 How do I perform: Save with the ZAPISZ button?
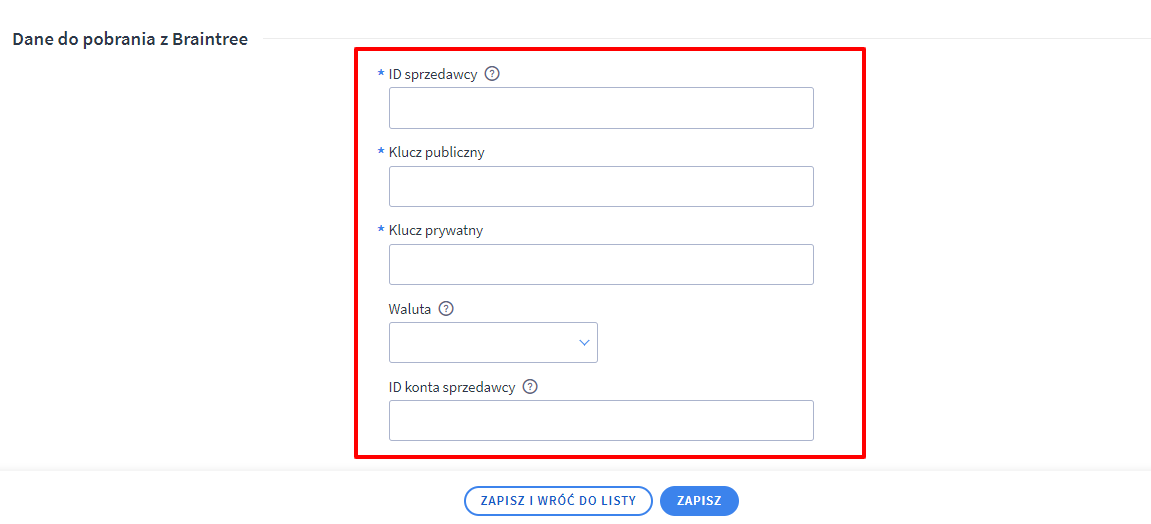tap(699, 501)
